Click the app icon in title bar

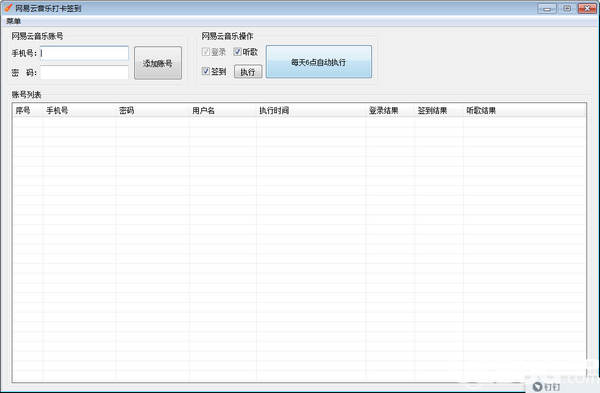8,8
